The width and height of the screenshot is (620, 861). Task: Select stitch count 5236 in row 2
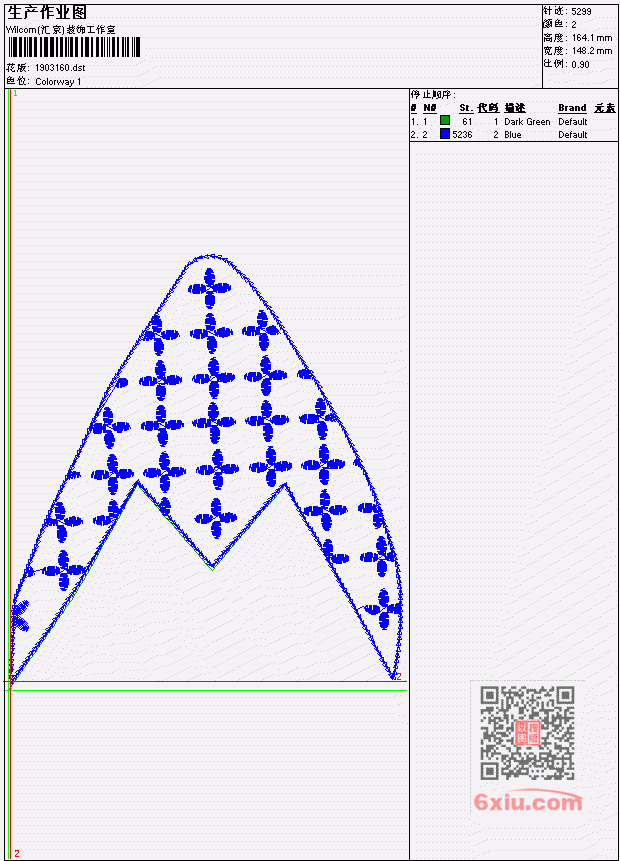tap(462, 135)
